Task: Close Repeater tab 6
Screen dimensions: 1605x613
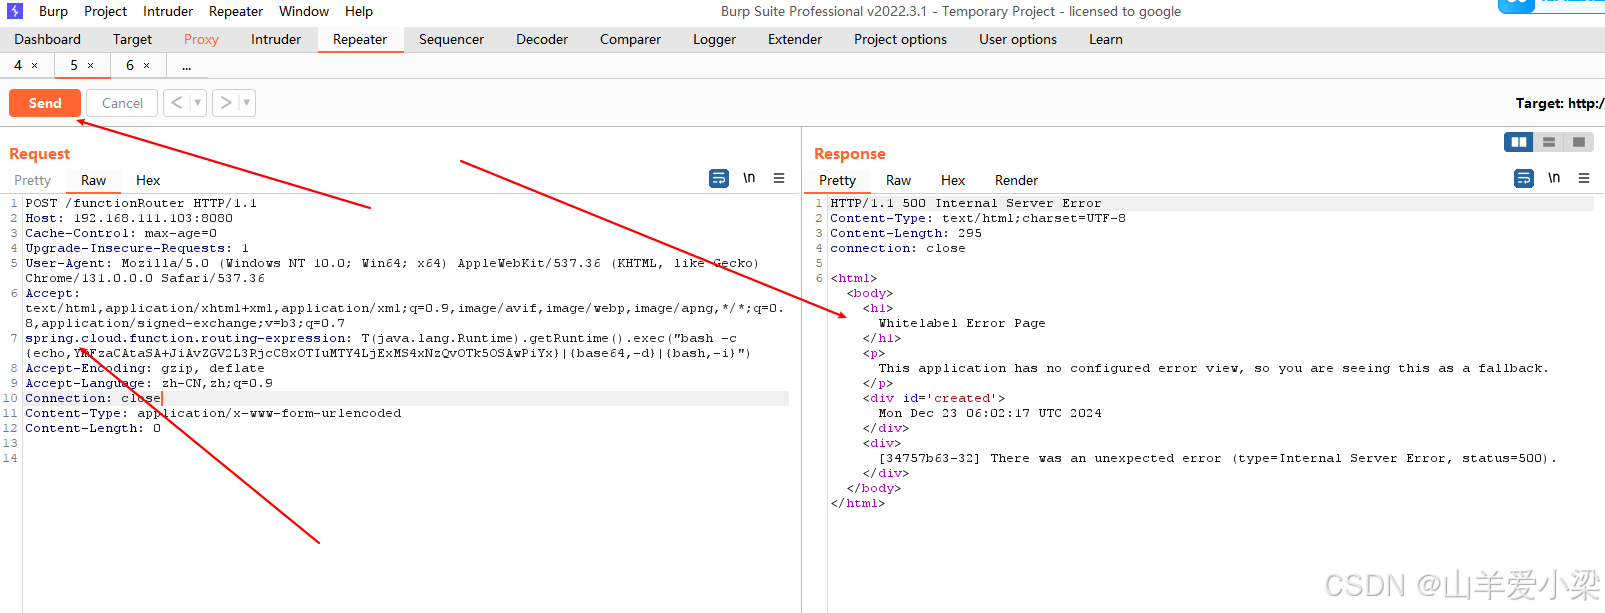Action: pyautogui.click(x=146, y=66)
